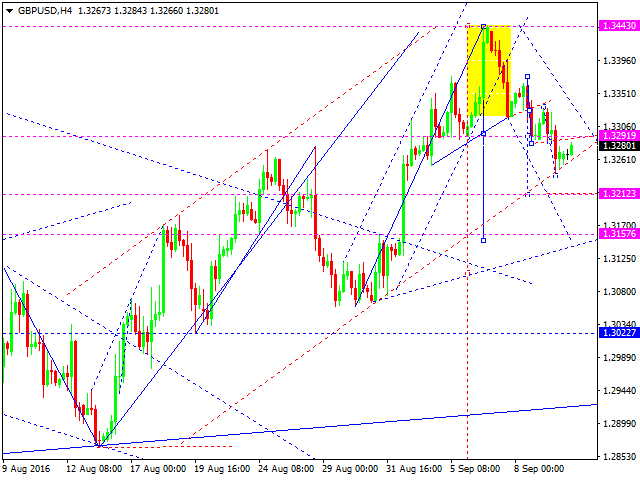Screen dimensions: 640x480
Task: Click the GBPUSD,H4 chart title text
Action: pyautogui.click(x=45, y=11)
